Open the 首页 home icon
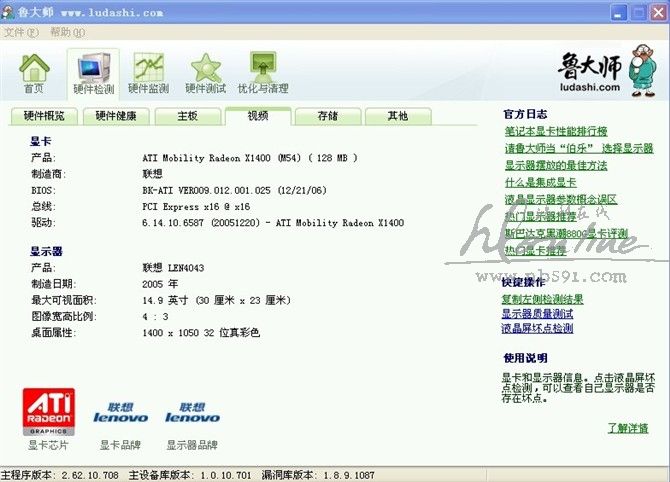The image size is (670, 482). point(34,73)
